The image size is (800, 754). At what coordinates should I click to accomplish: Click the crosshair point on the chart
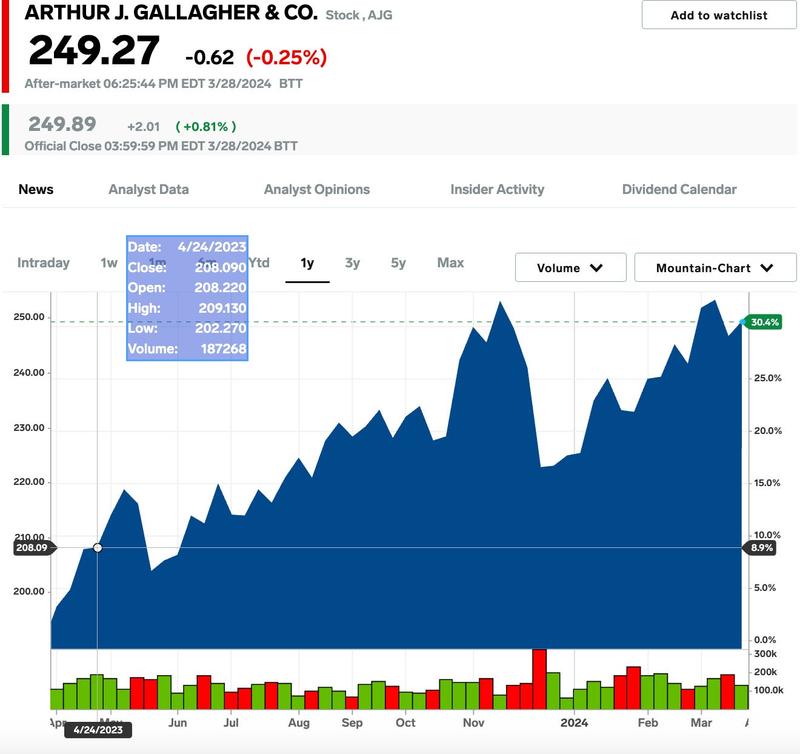pyautogui.click(x=97, y=548)
